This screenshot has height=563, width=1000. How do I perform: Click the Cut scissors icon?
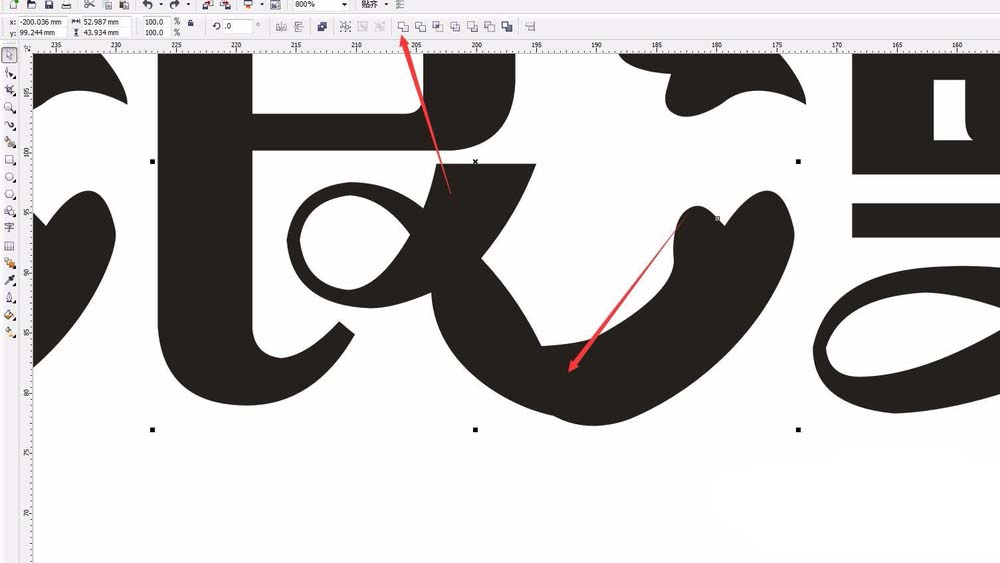click(89, 4)
